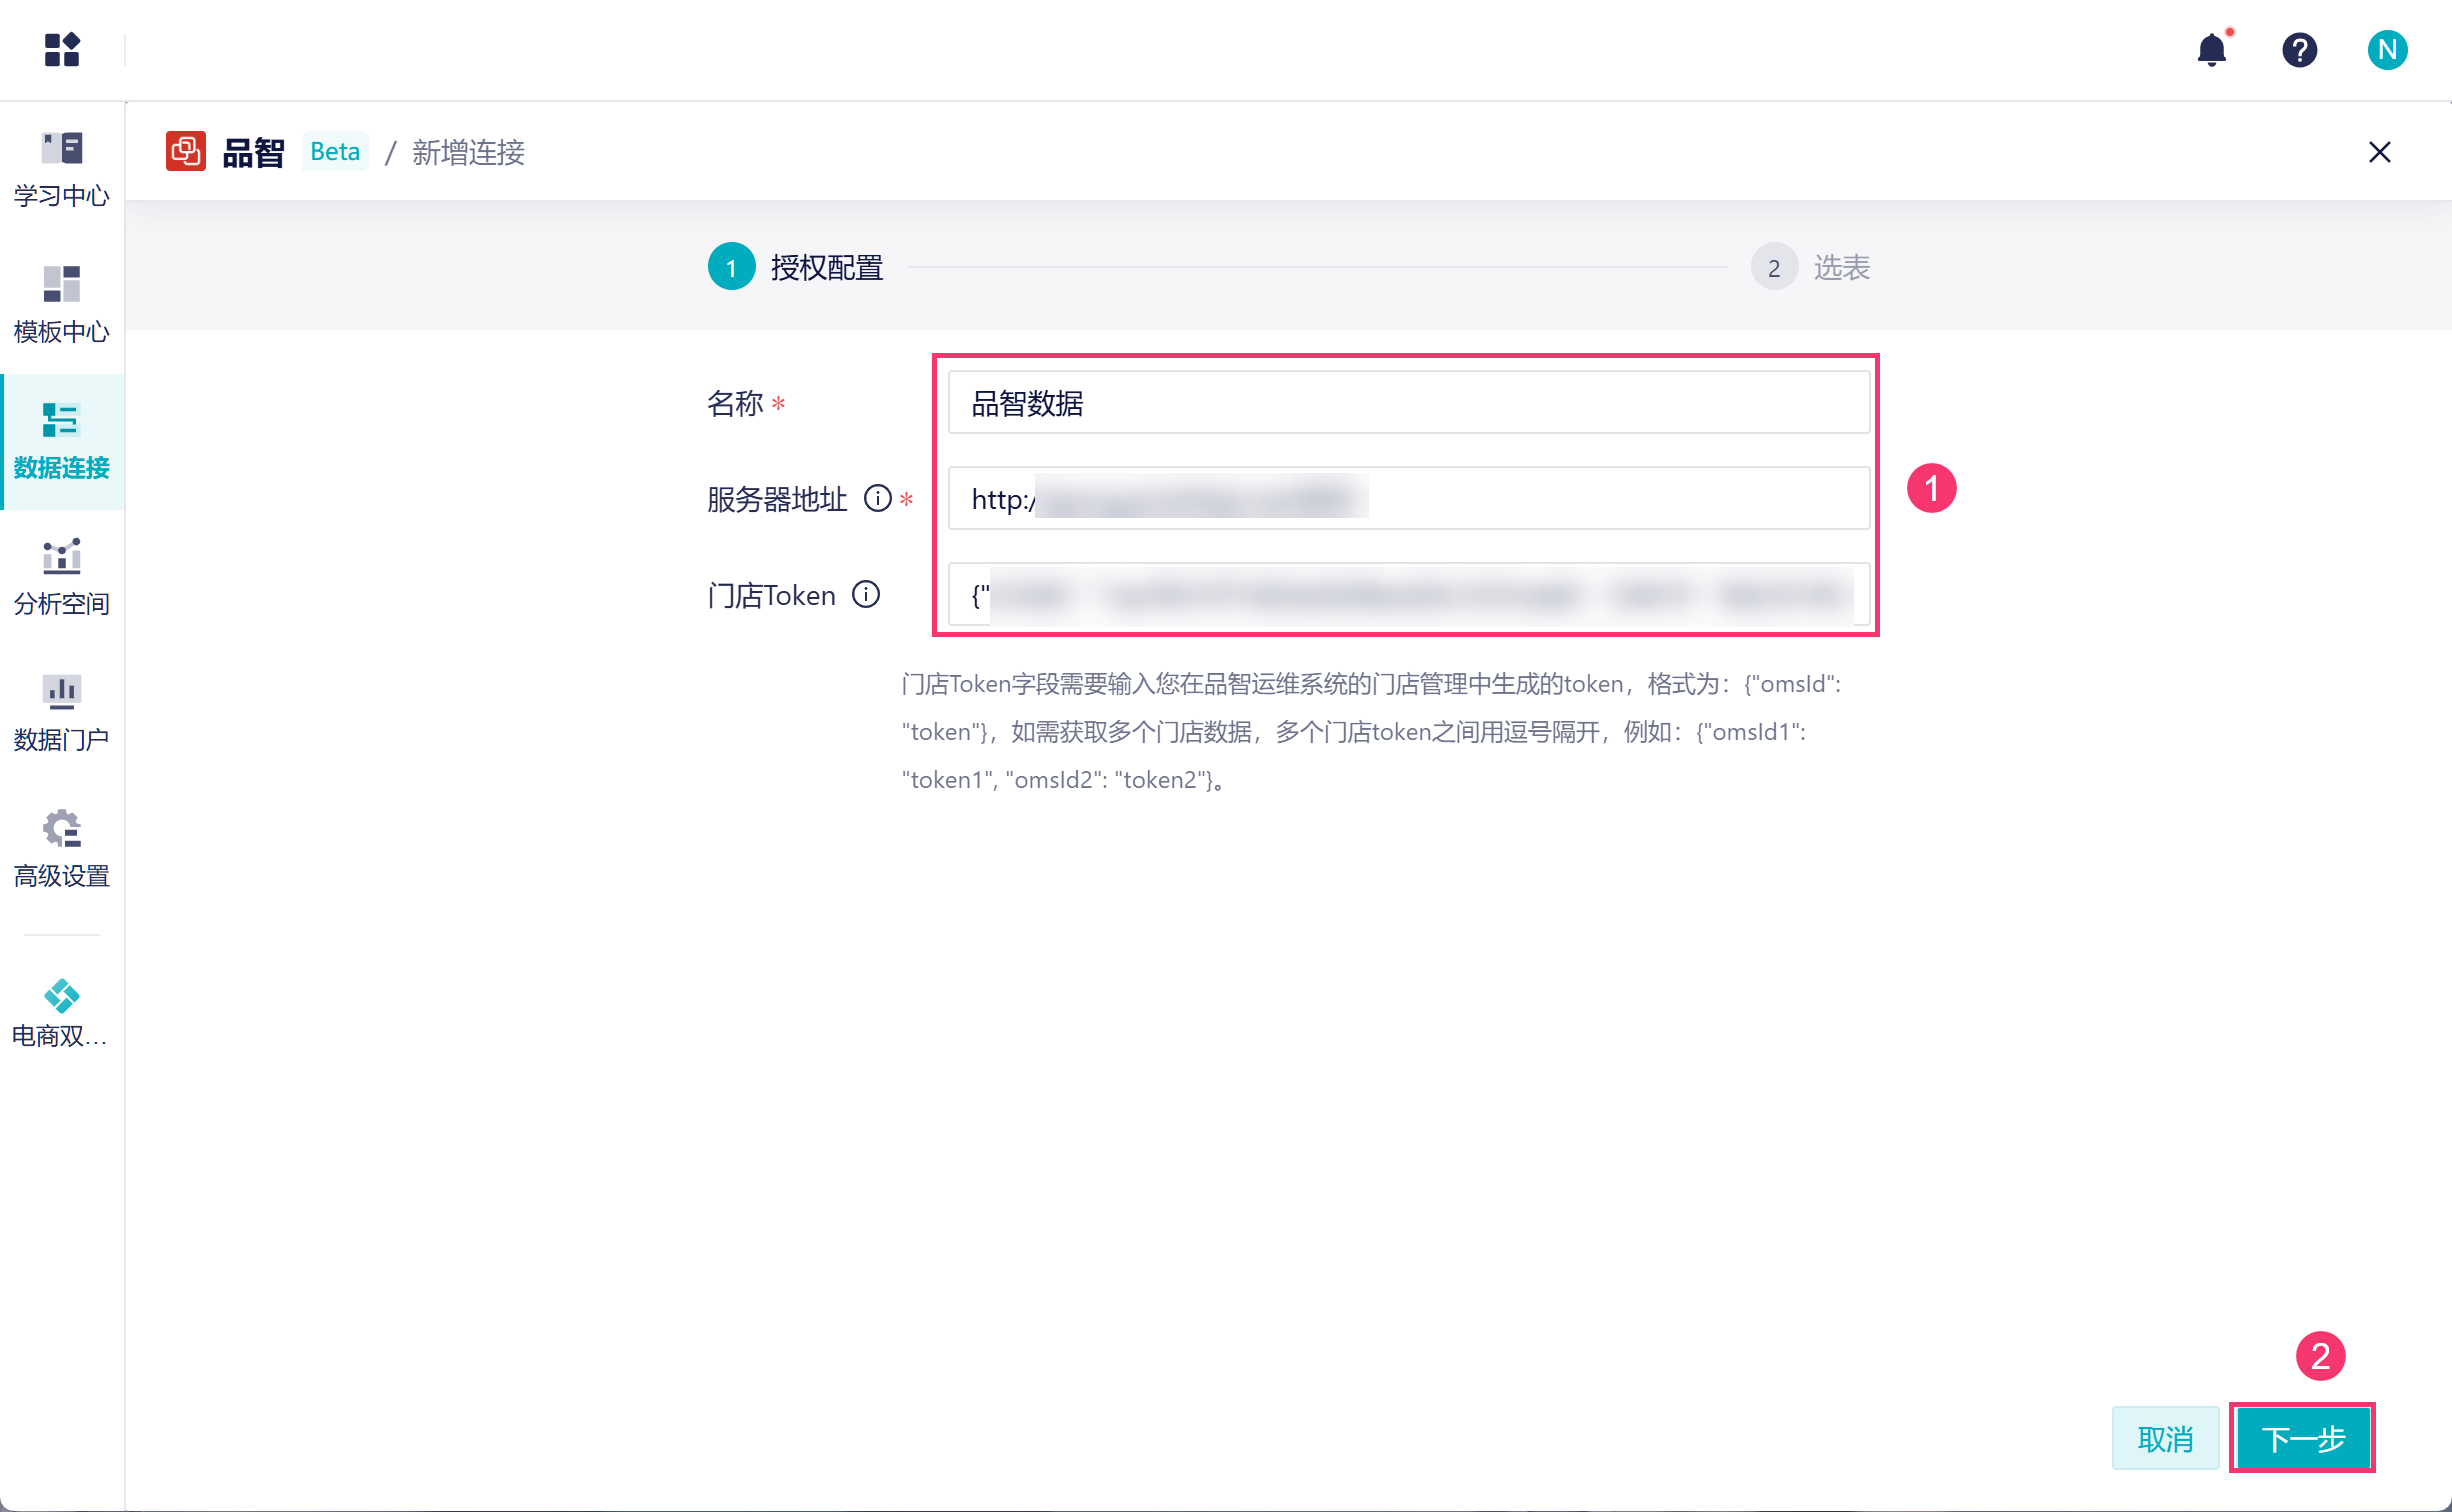Image resolution: width=2452 pixels, height=1512 pixels.
Task: Open the app grid launcher icon
Action: 62,50
